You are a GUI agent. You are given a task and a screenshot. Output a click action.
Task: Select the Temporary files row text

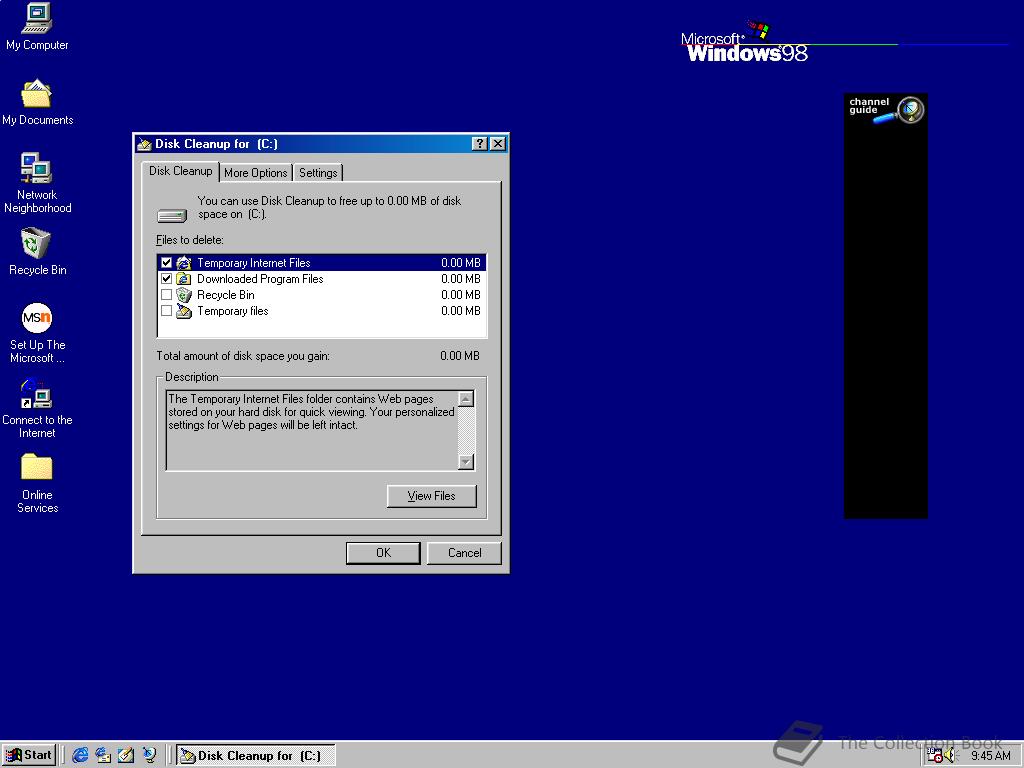[x=232, y=311]
